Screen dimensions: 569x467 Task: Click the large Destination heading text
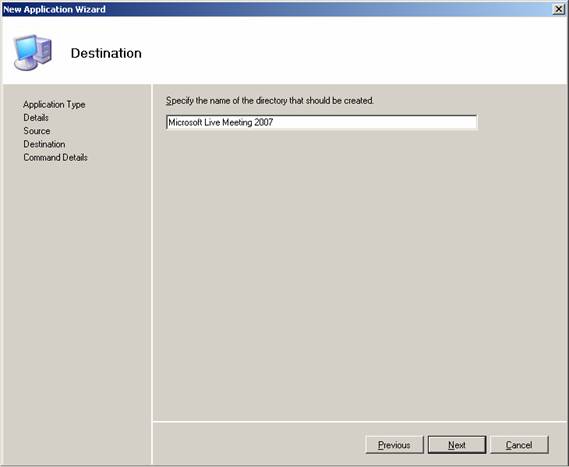(x=106, y=53)
